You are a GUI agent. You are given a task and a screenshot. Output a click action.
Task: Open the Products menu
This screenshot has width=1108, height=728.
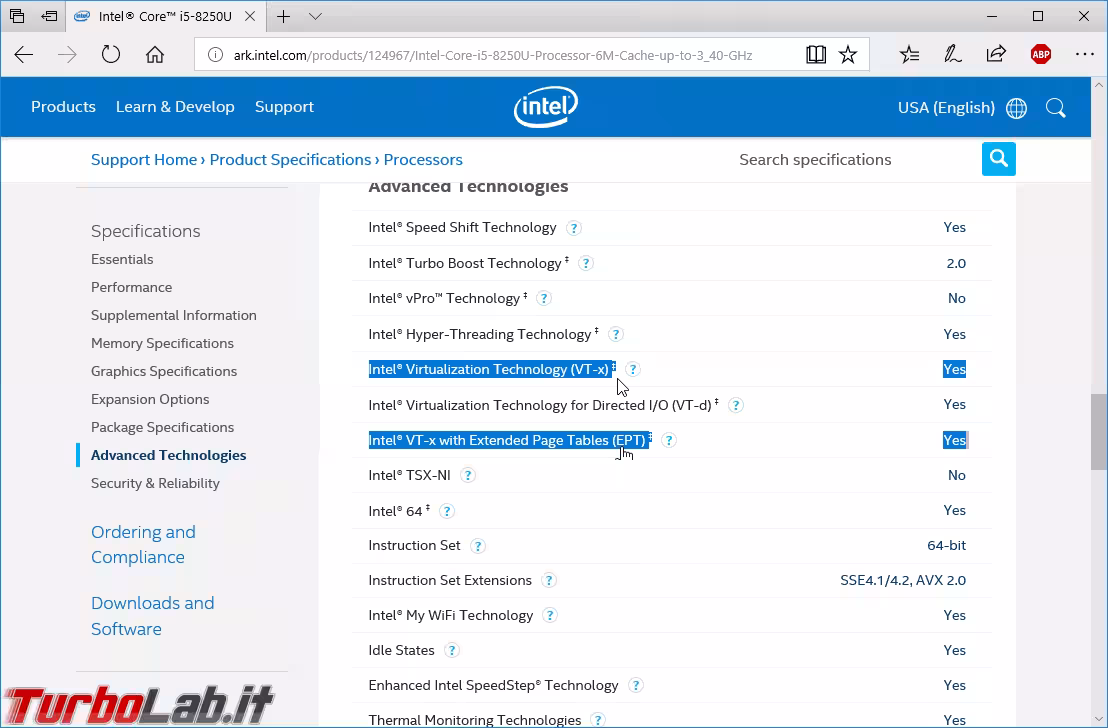pos(63,107)
